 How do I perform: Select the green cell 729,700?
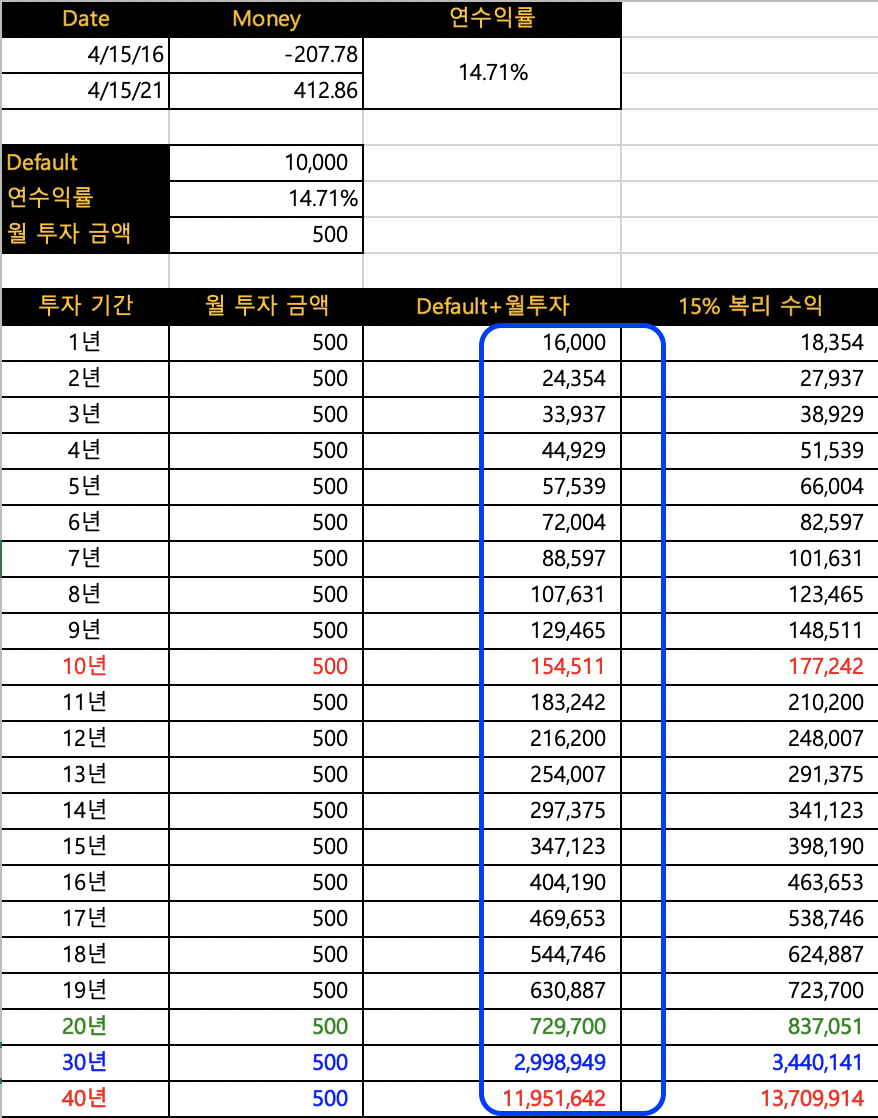[x=492, y=1027]
